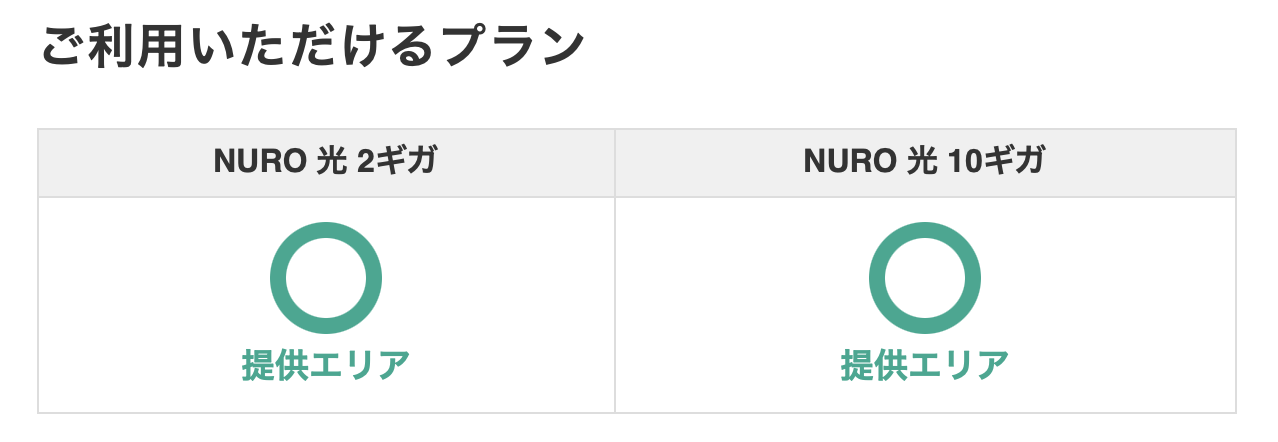Select the NURO 光 2ギガ column header
Screen dimensions: 1278x442
tap(326, 163)
